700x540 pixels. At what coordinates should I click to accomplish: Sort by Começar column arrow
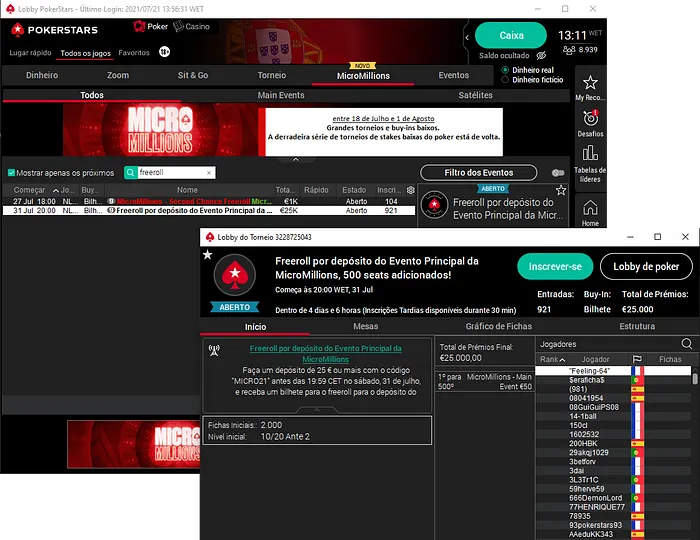(56, 191)
